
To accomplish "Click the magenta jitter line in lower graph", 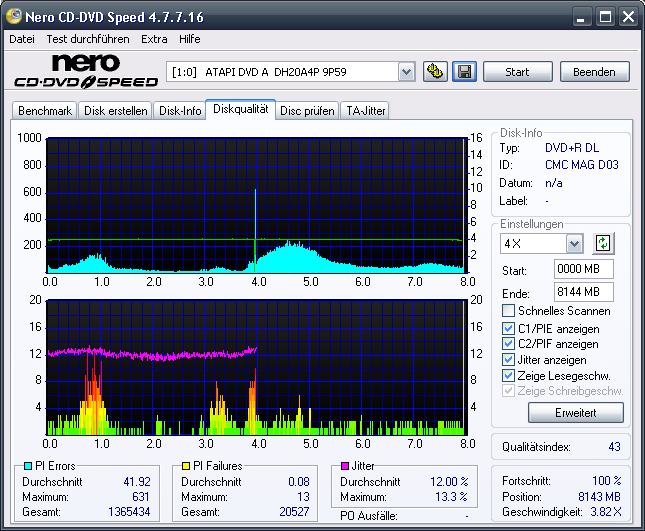I will pos(152,355).
